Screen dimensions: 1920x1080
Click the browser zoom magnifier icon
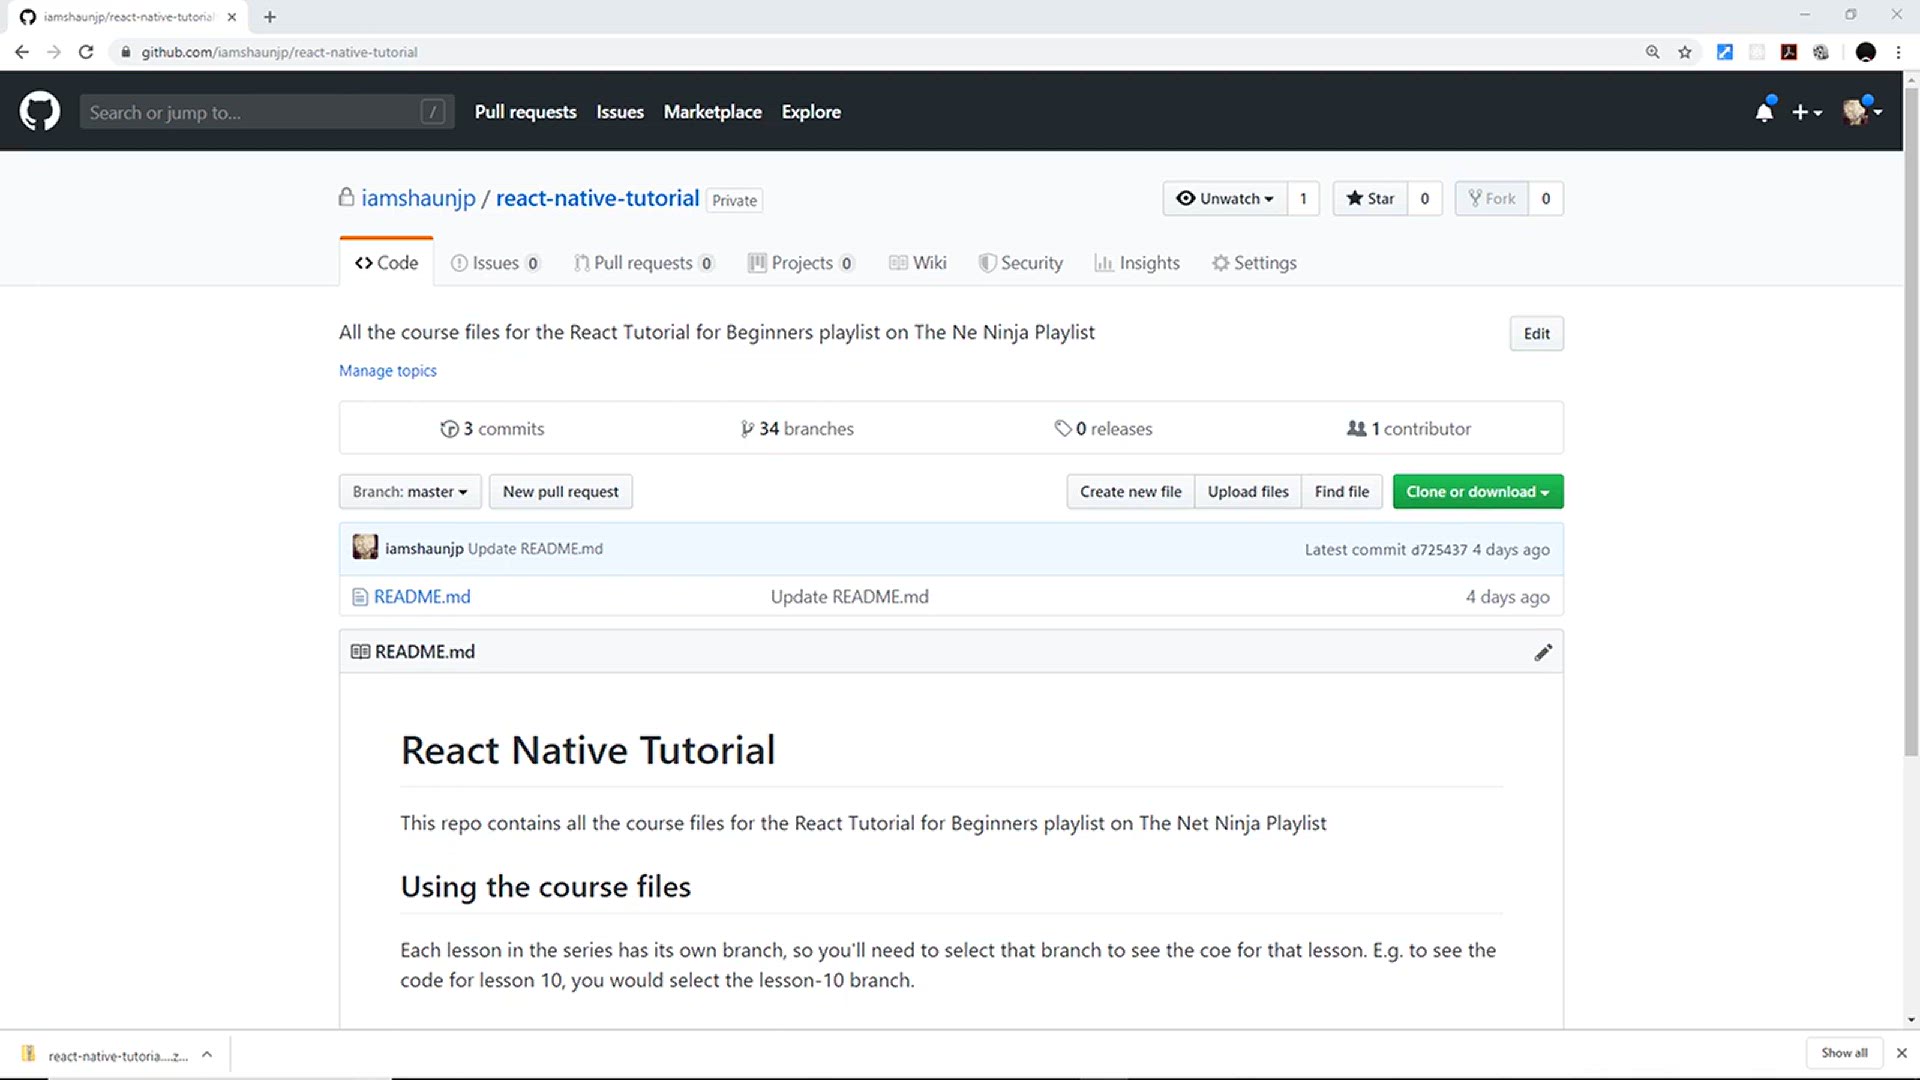tap(1652, 52)
